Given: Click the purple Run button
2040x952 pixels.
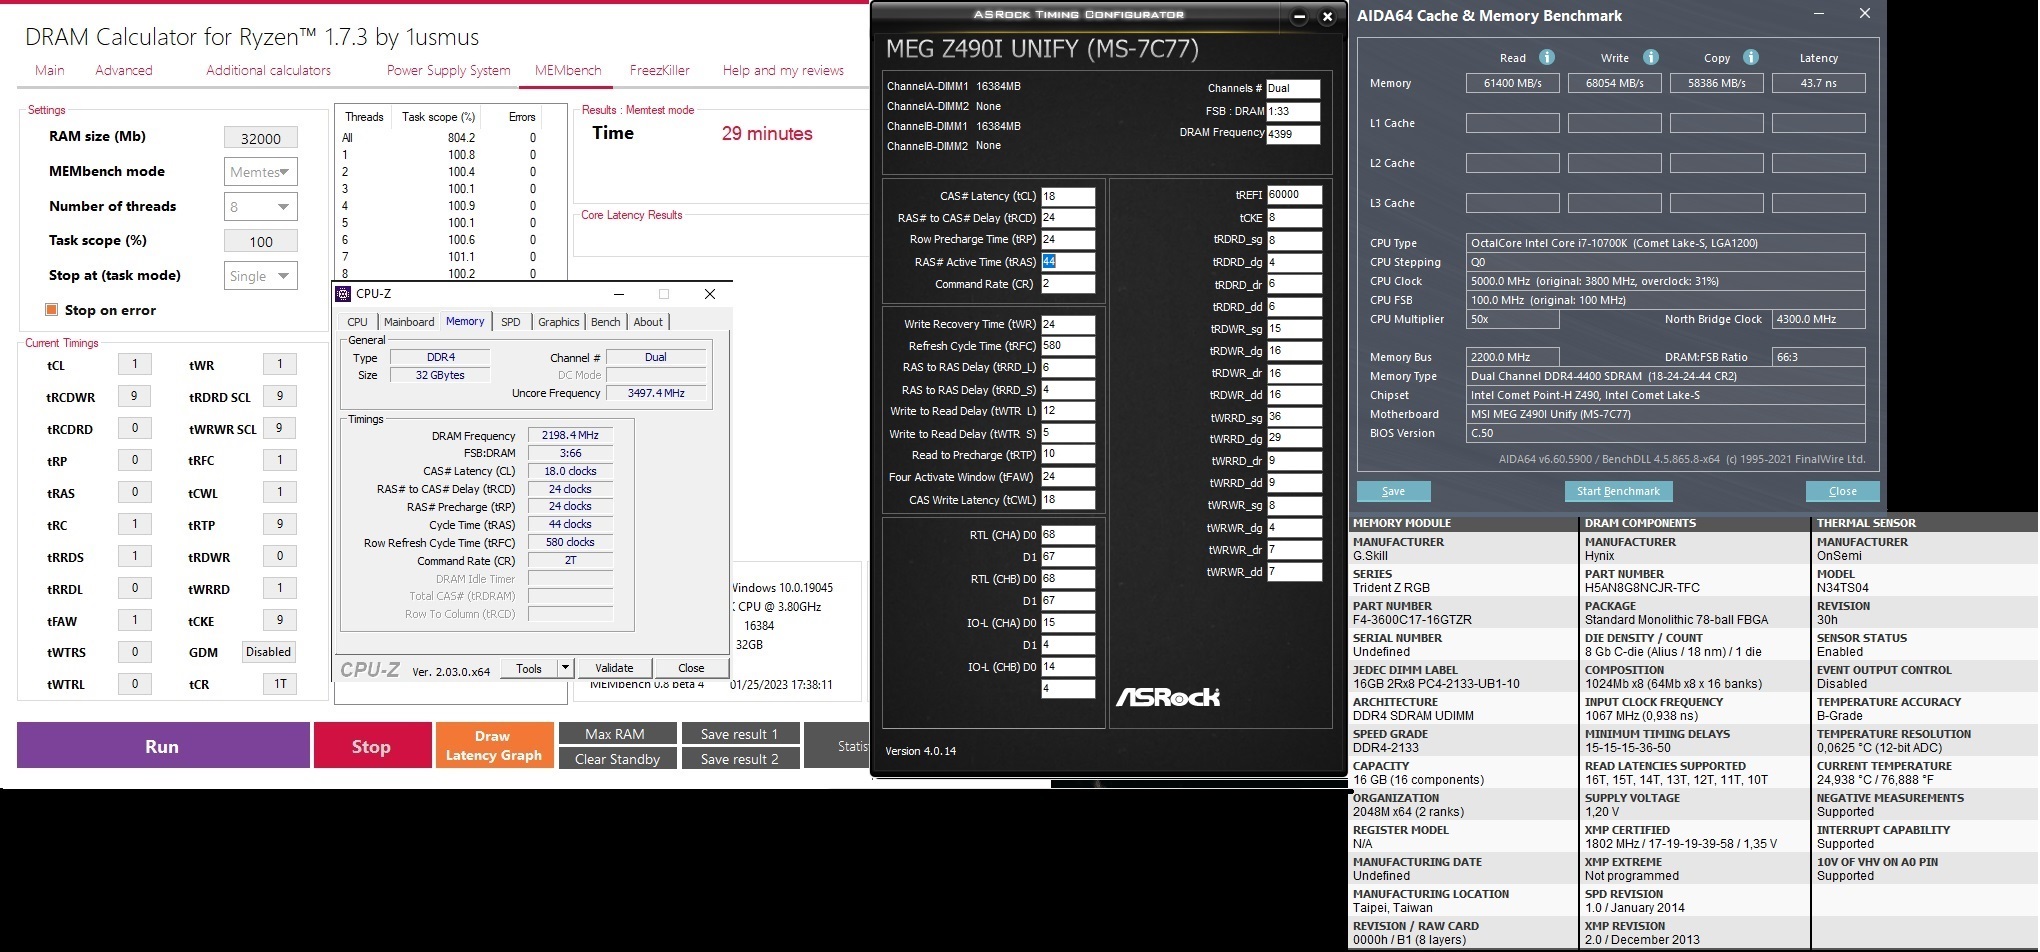Looking at the screenshot, I should click(x=163, y=746).
